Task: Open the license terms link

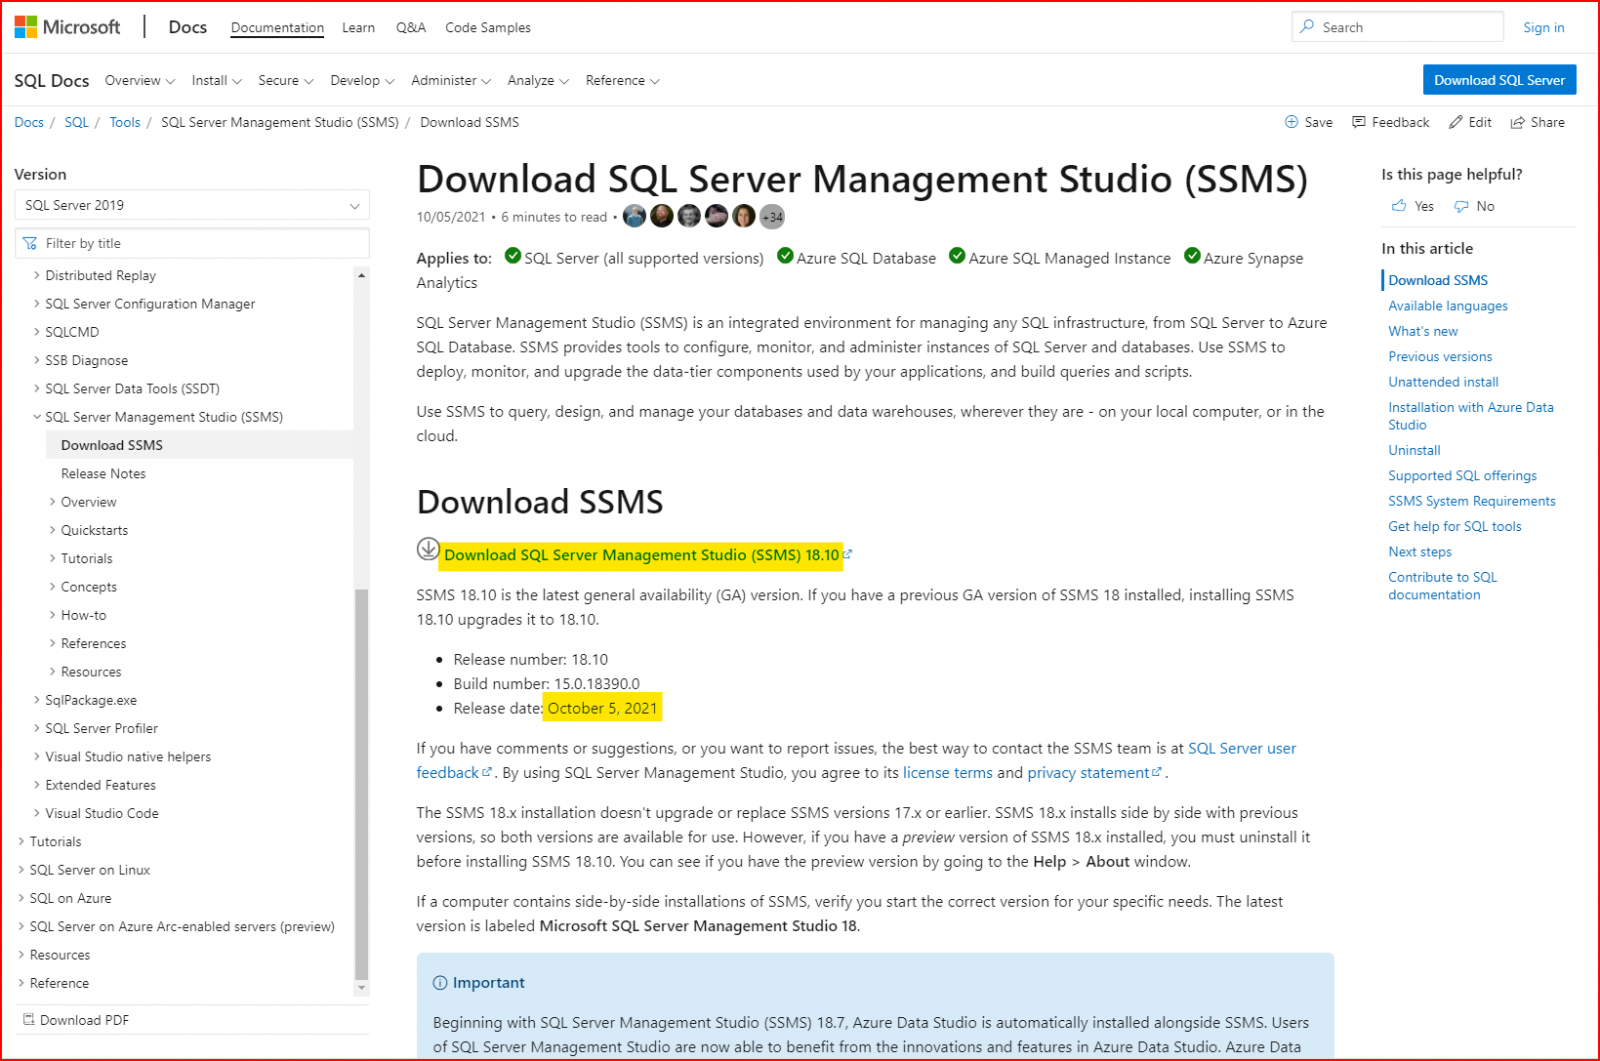Action: click(x=947, y=773)
